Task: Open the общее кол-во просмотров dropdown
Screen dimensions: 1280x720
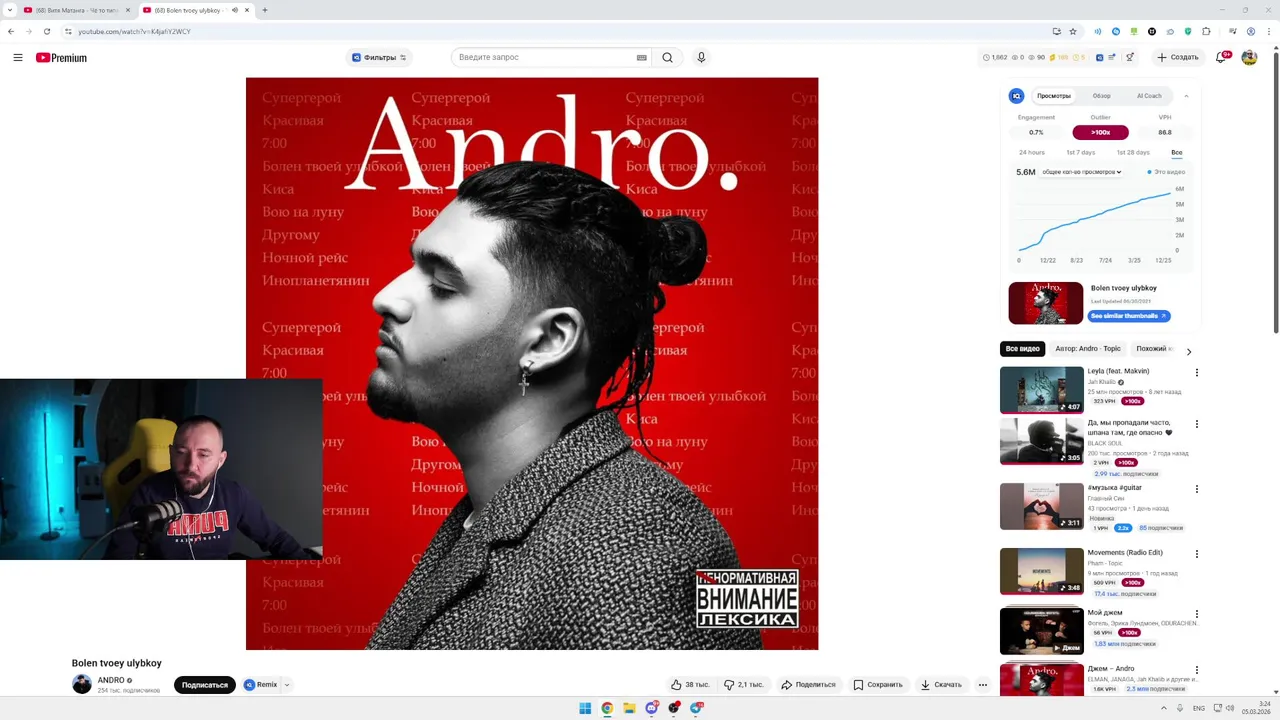Action: click(x=1081, y=172)
